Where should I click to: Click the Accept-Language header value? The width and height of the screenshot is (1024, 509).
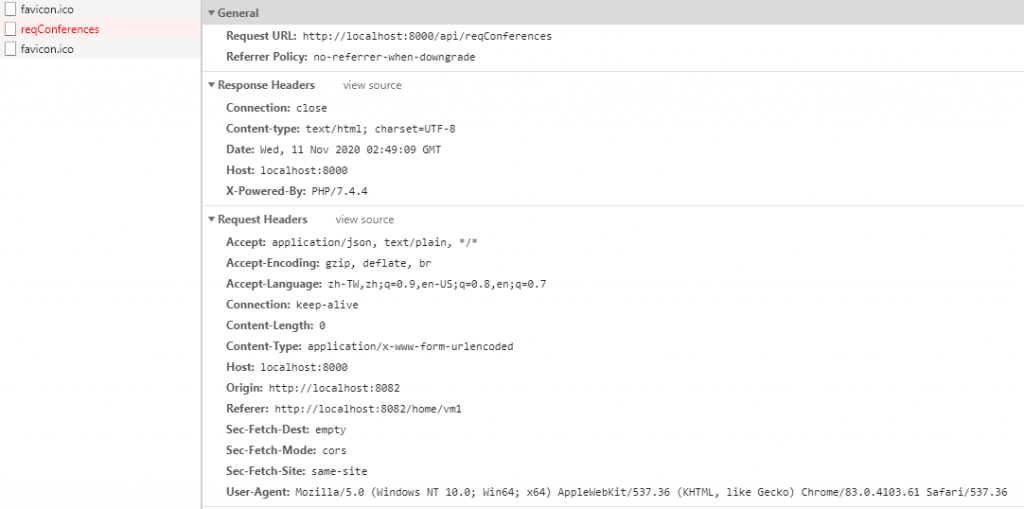point(437,284)
